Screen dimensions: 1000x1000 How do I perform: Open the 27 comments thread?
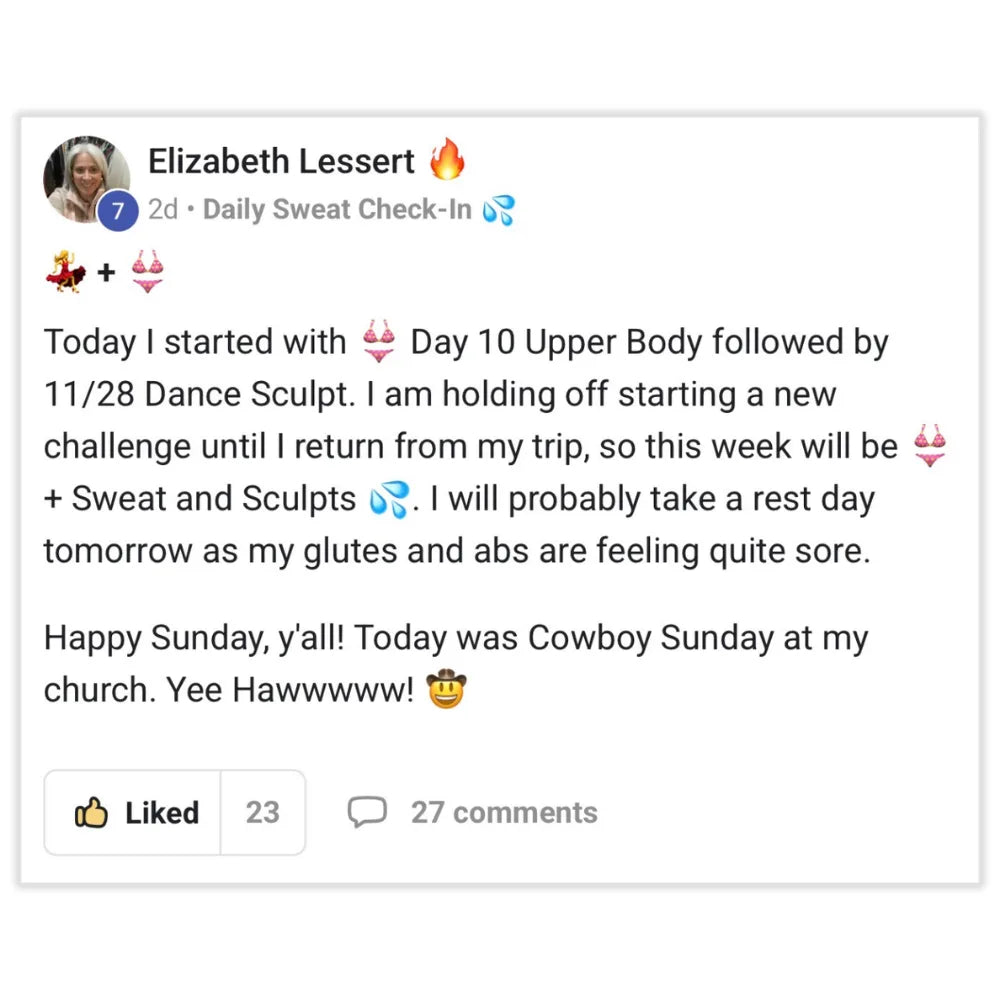point(503,813)
